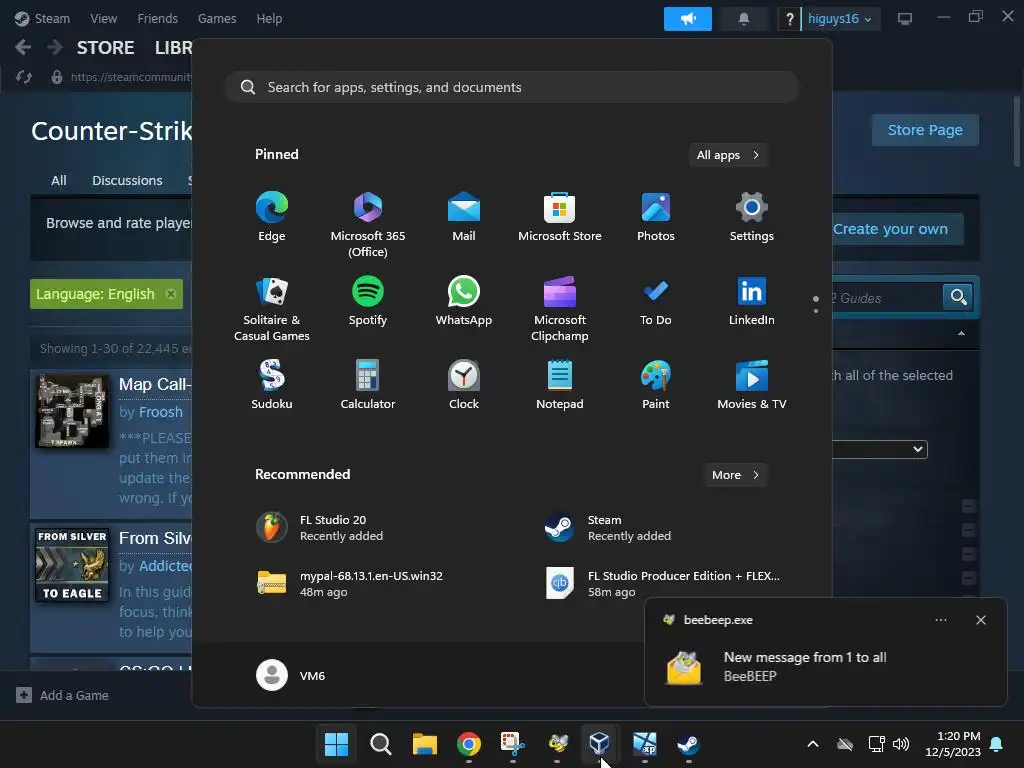The height and width of the screenshot is (768, 1024).
Task: Open Spotify from Start menu
Action: (368, 301)
